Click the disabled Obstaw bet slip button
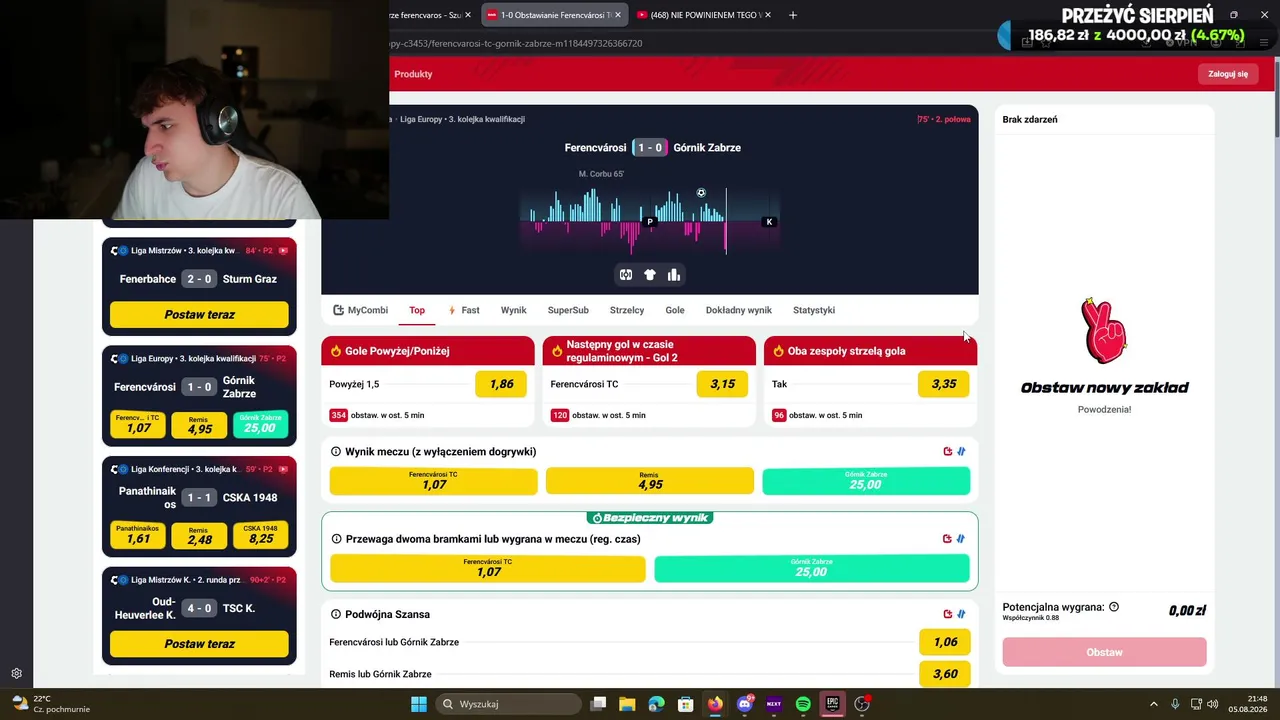The height and width of the screenshot is (720, 1280). [x=1104, y=652]
